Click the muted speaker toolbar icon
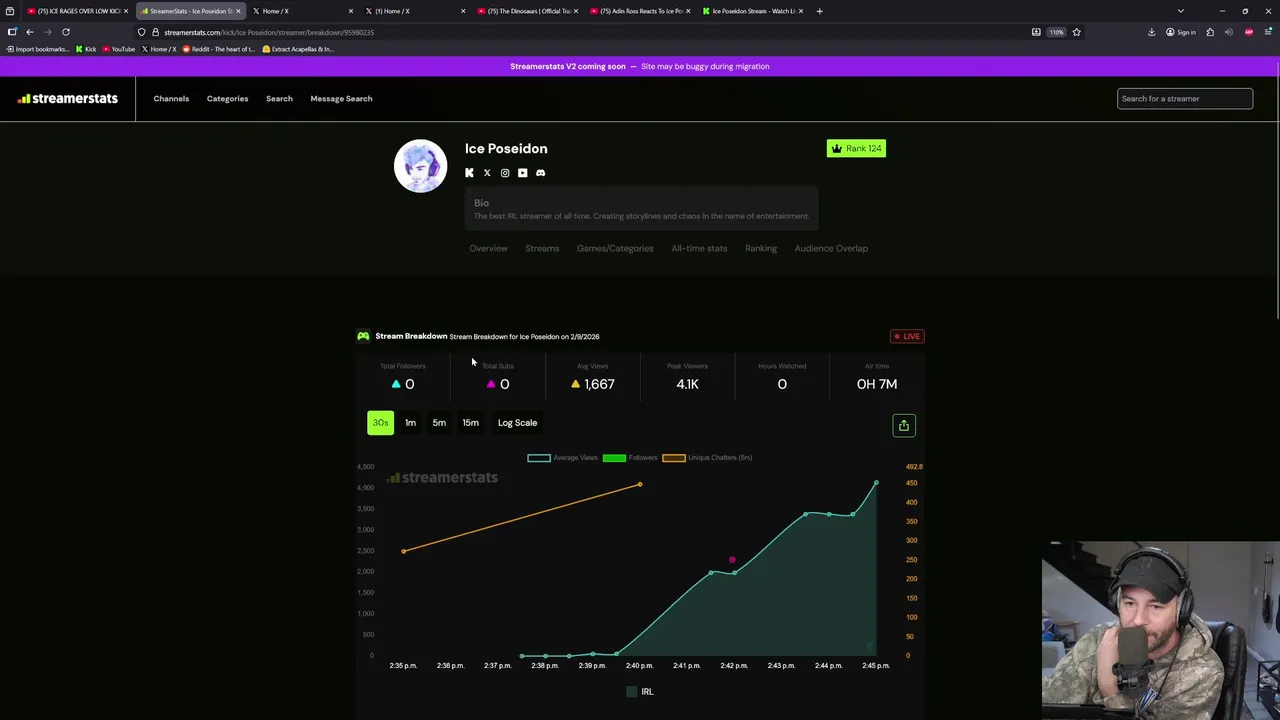Screen dimensions: 1280x720 (1229, 32)
